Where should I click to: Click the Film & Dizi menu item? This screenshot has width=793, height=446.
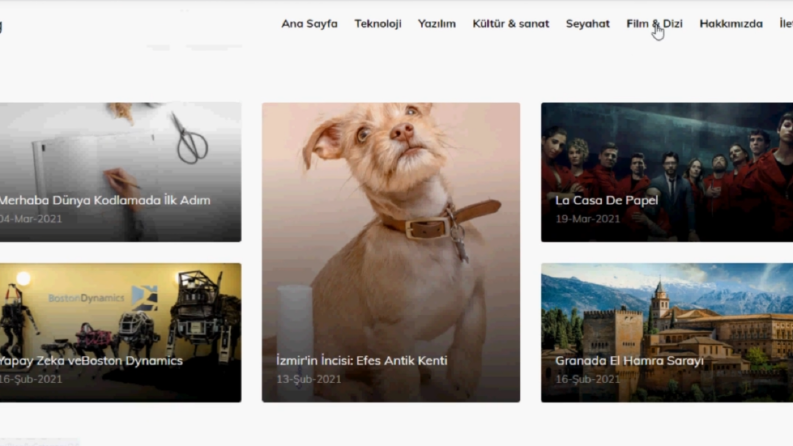tap(654, 24)
